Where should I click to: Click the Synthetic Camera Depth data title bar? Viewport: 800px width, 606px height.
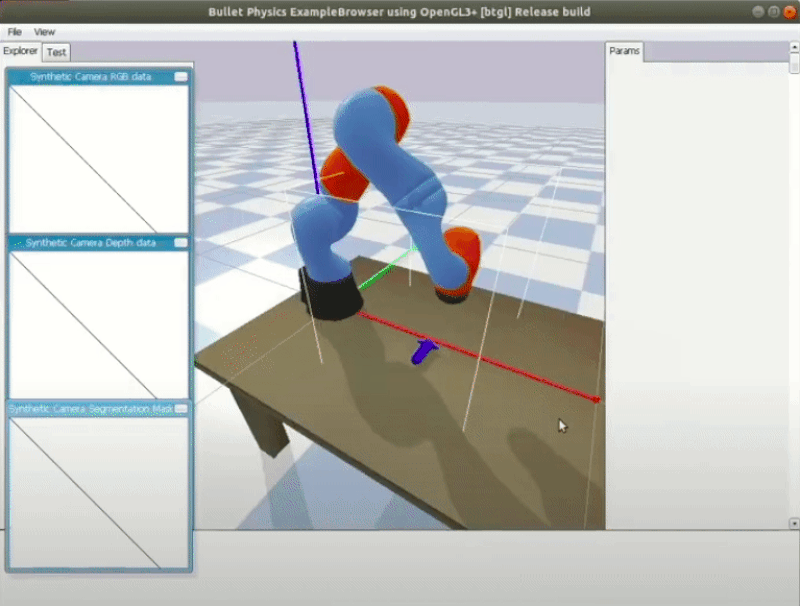tap(90, 243)
